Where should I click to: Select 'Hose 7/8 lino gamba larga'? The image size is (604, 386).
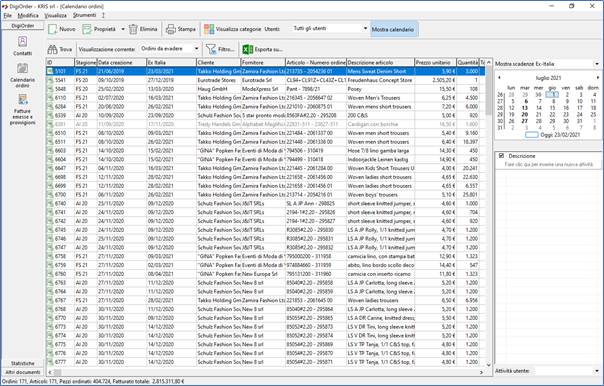tap(381, 151)
